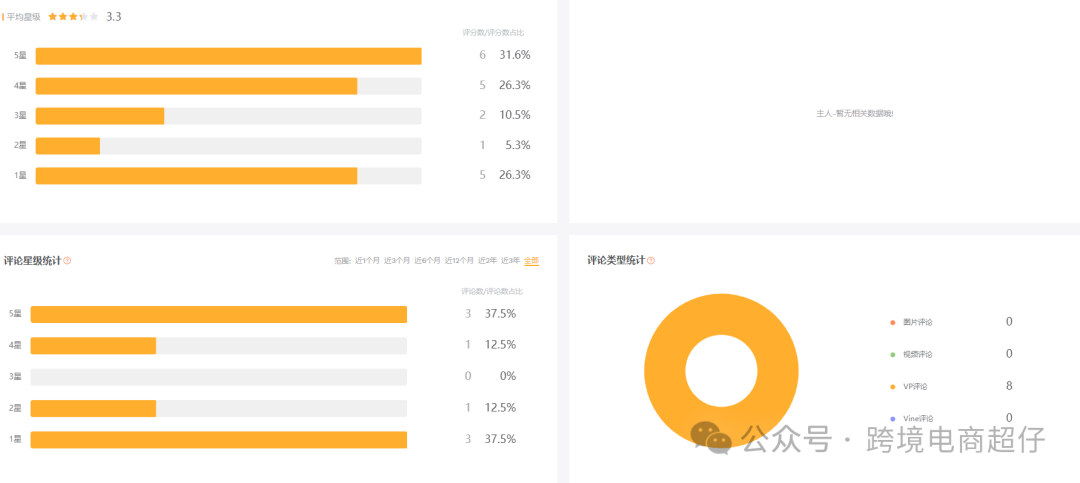Screen dimensions: 1080x483
Task: Click the average star rating stars
Action: click(x=73, y=17)
